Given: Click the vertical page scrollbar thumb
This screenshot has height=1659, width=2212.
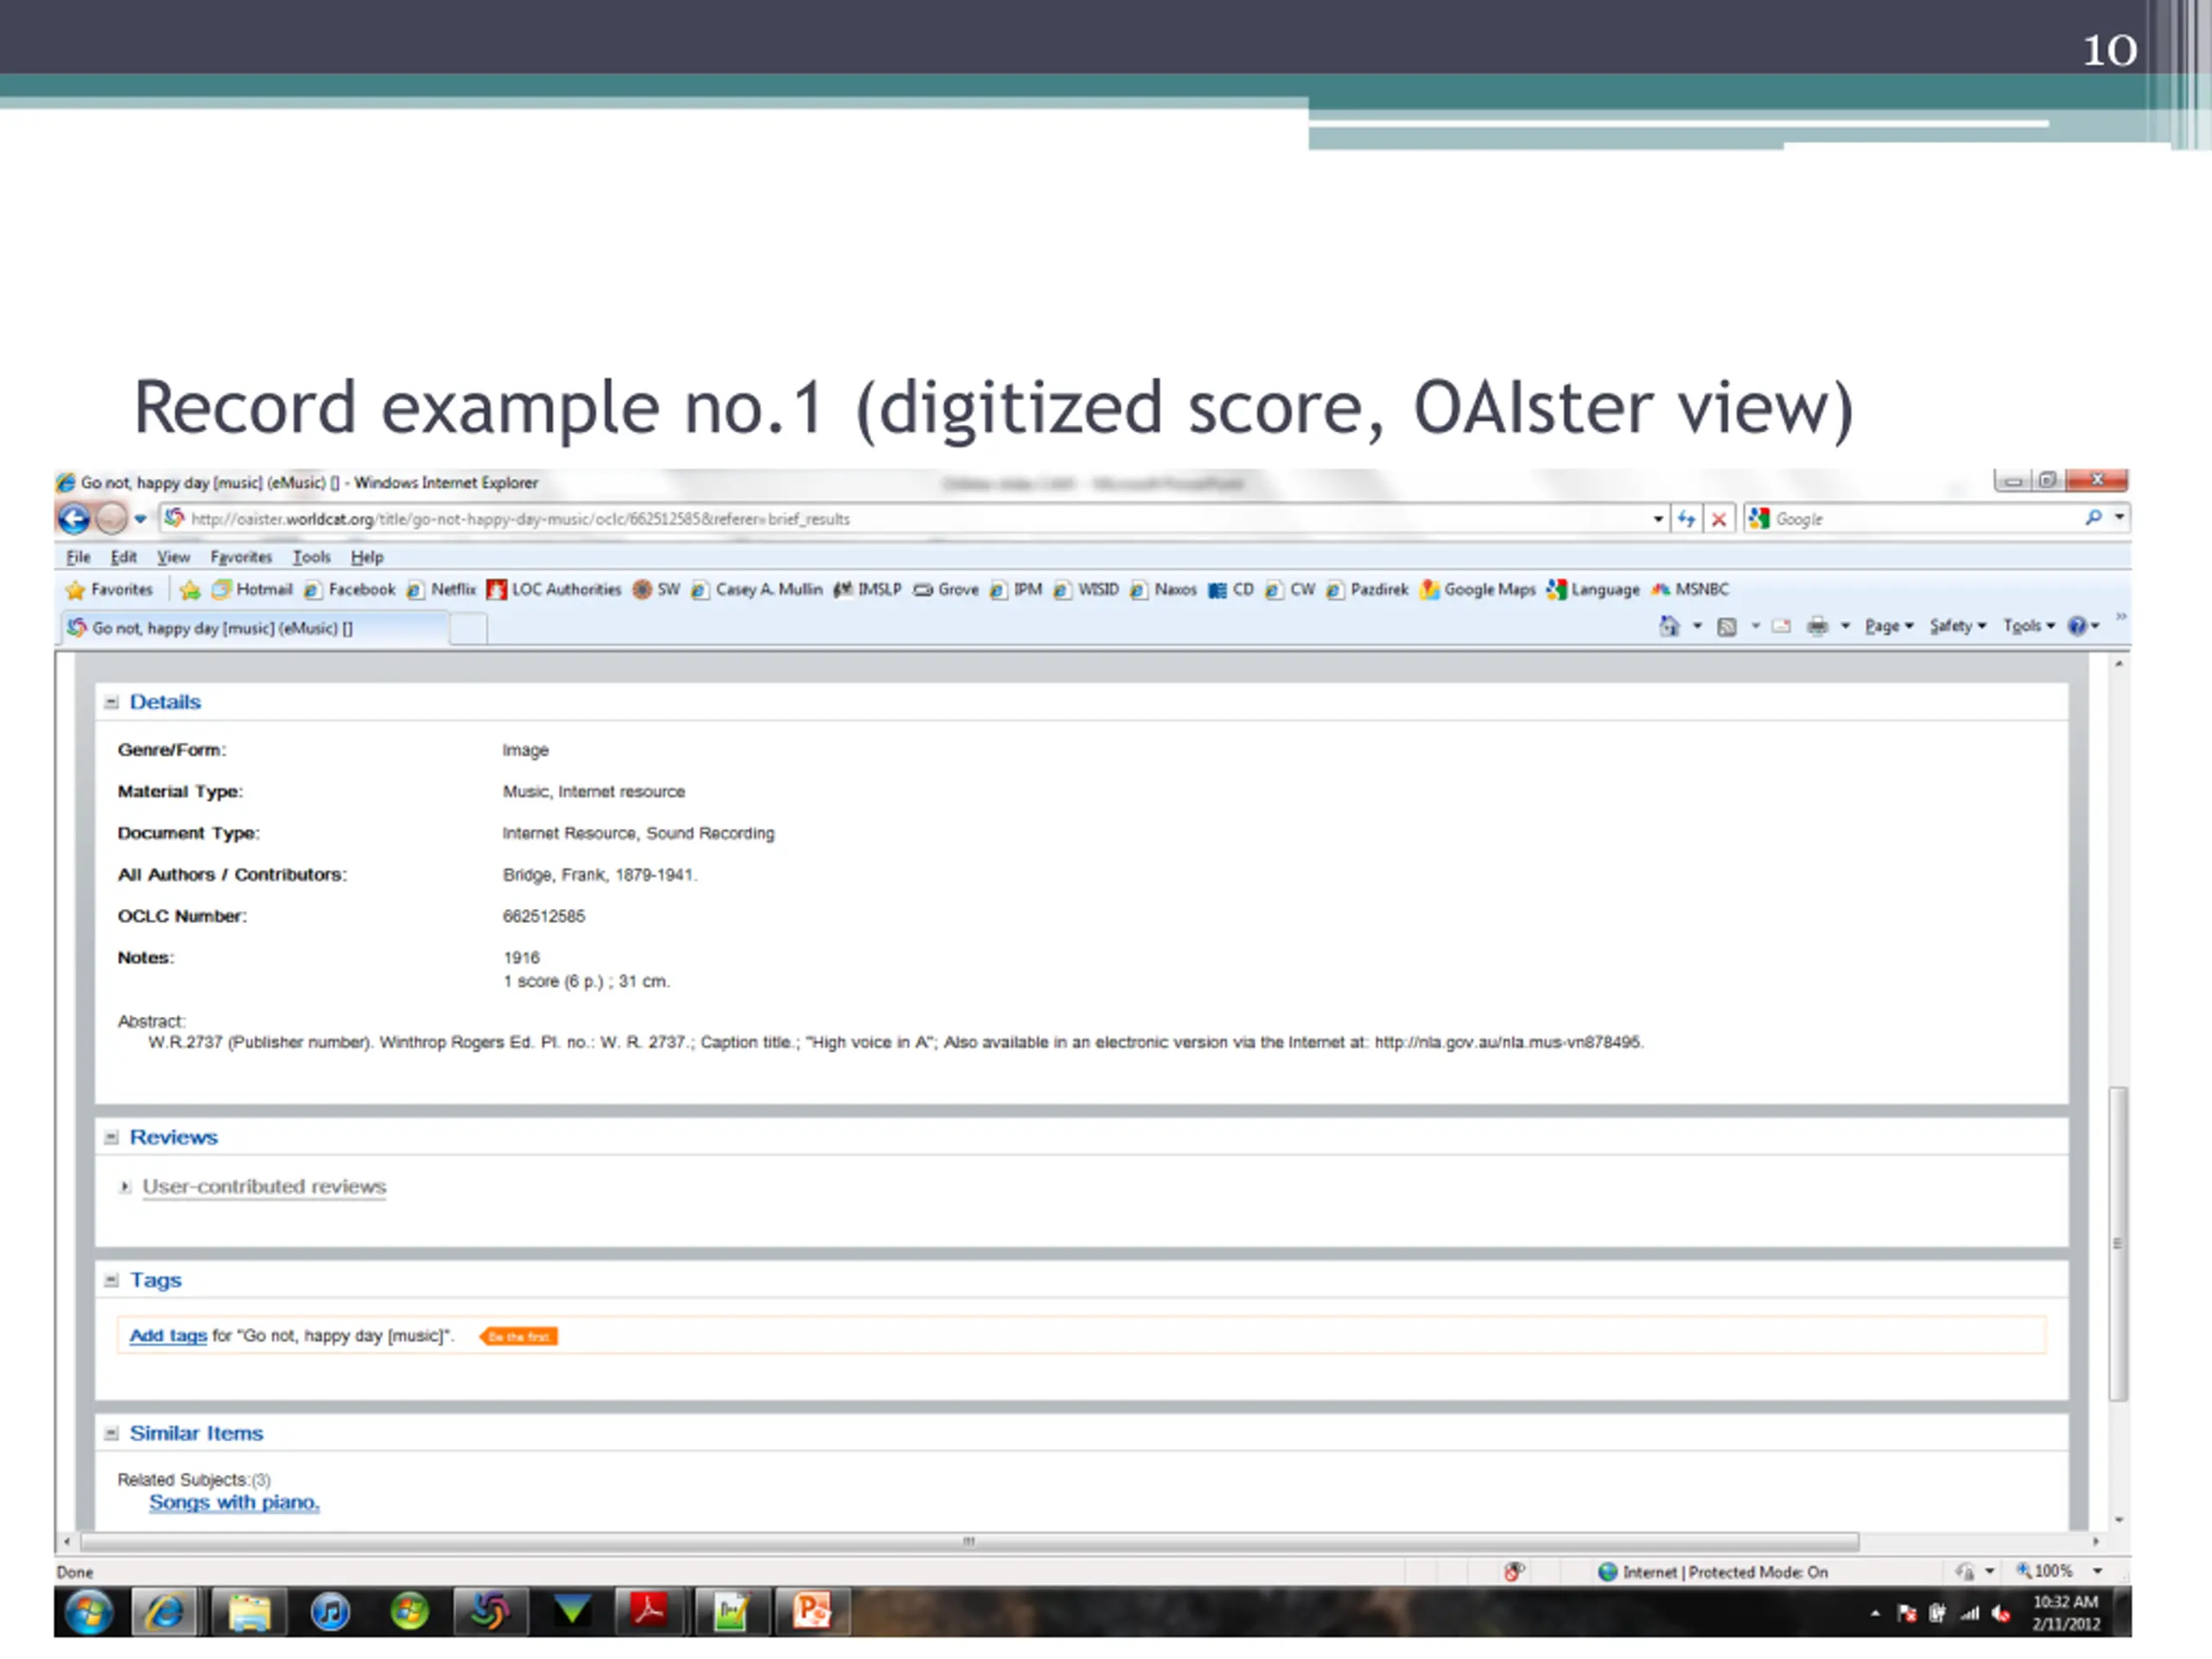Looking at the screenshot, I should click(x=2118, y=1243).
